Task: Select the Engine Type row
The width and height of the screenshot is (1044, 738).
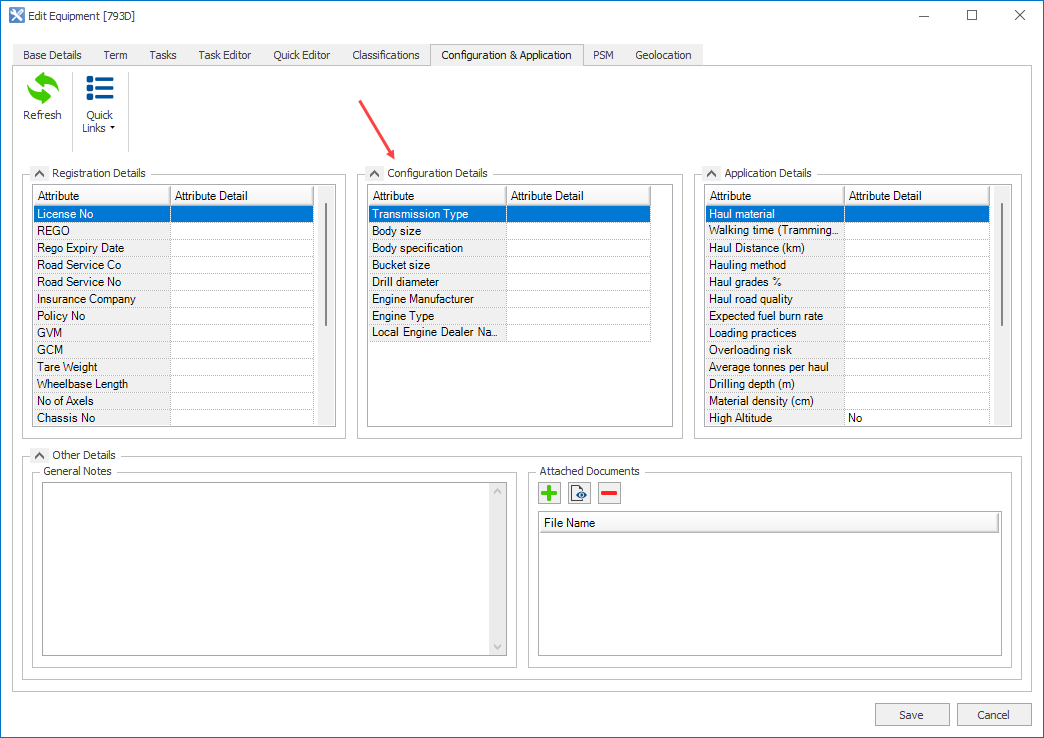Action: click(x=509, y=316)
